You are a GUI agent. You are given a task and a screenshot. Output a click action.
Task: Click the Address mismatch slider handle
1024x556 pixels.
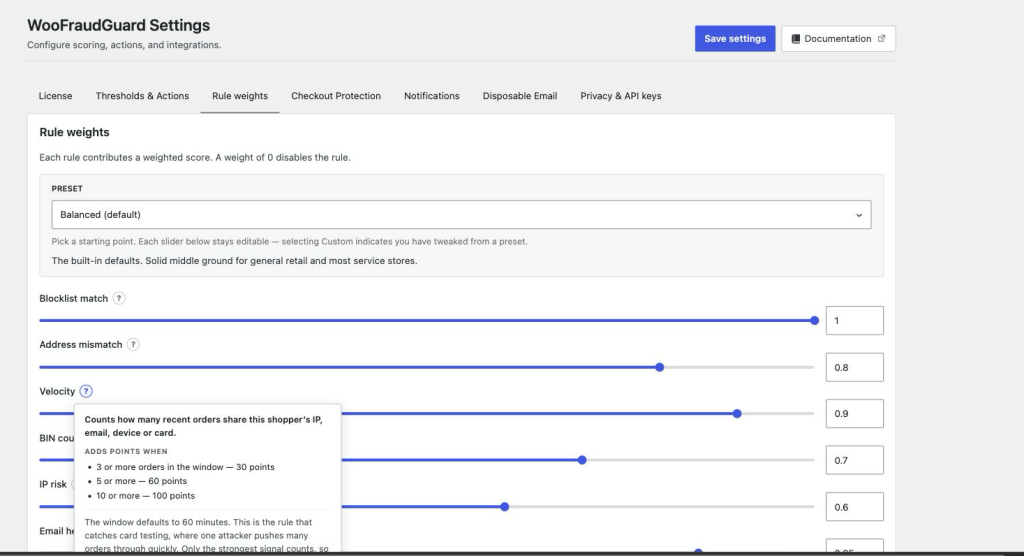660,367
